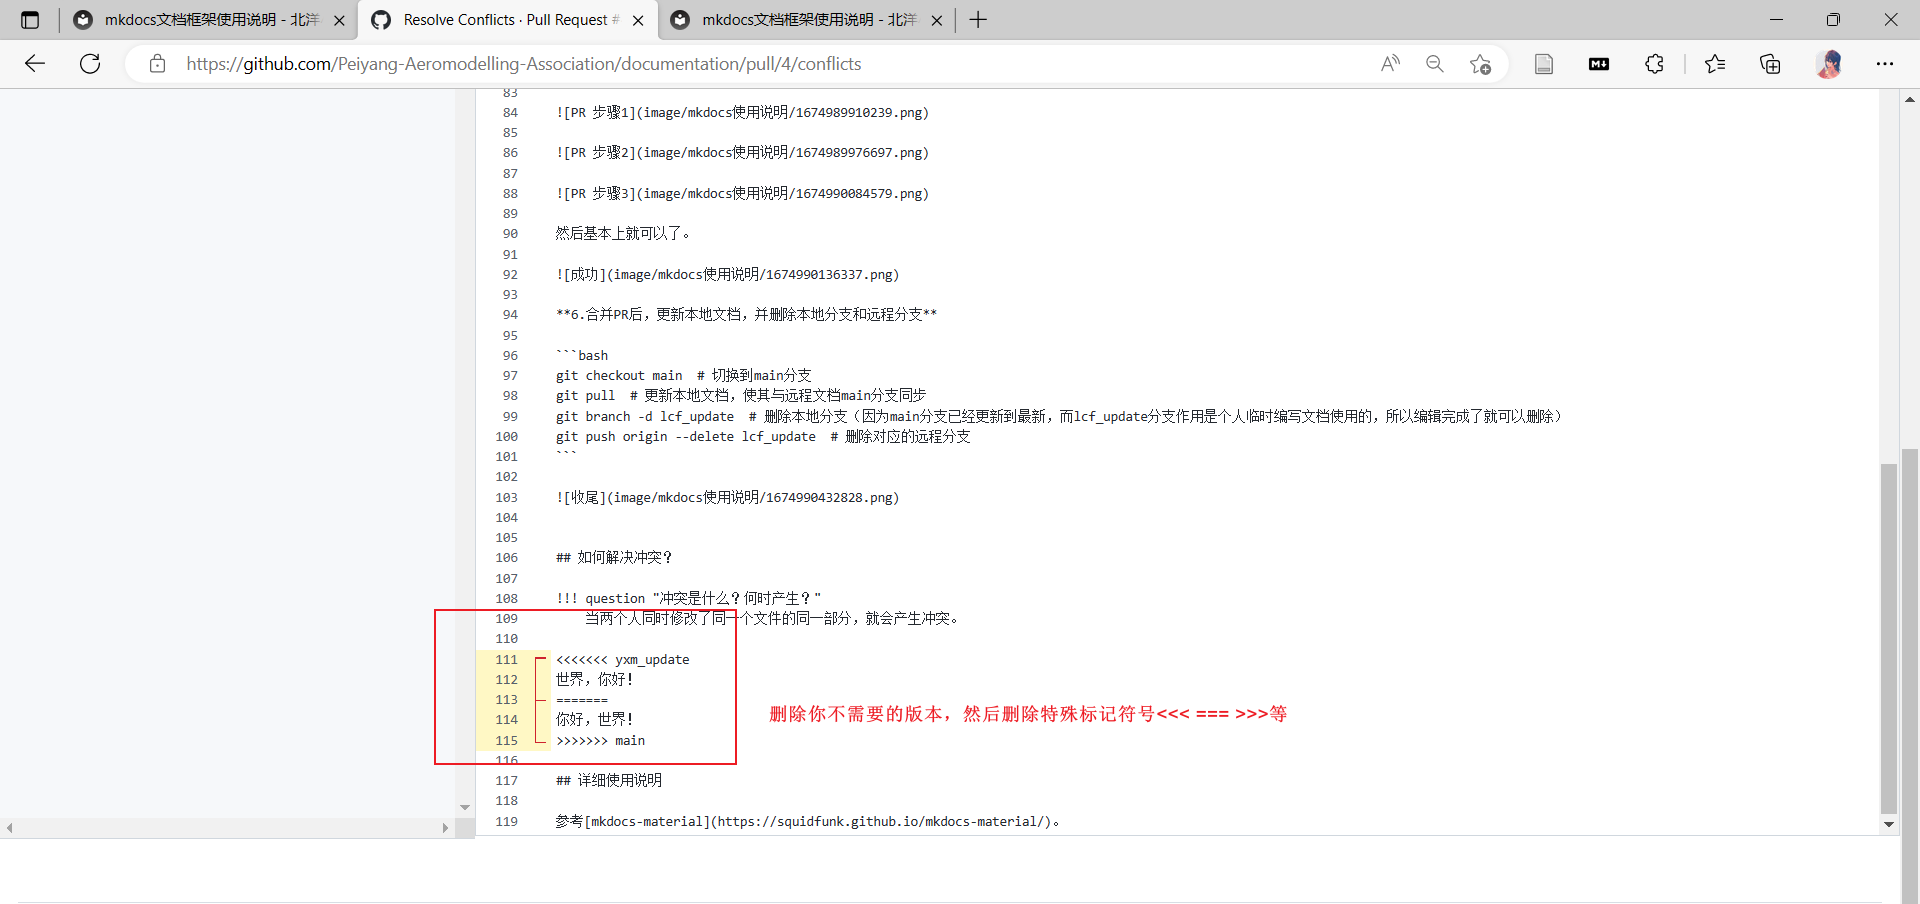The width and height of the screenshot is (1920, 904).
Task: Add this page to favorites
Action: click(x=1481, y=63)
